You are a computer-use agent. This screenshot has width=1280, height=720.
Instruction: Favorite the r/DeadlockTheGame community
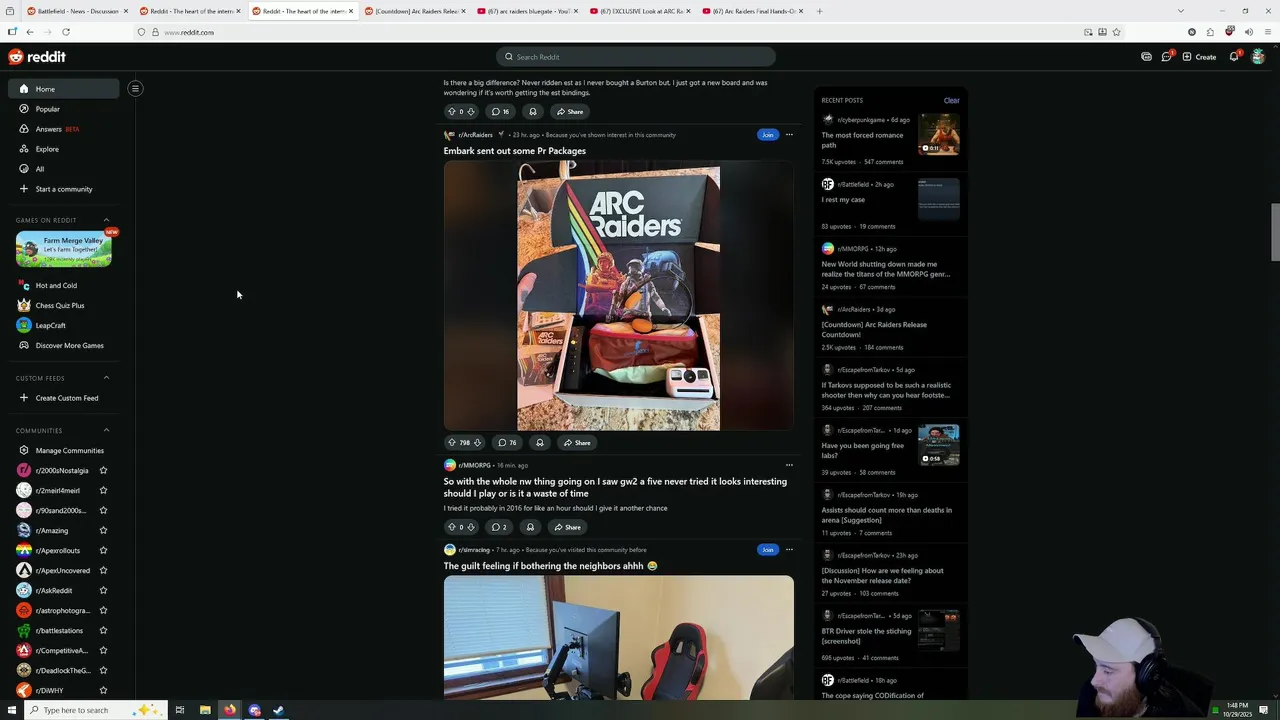[103, 670]
